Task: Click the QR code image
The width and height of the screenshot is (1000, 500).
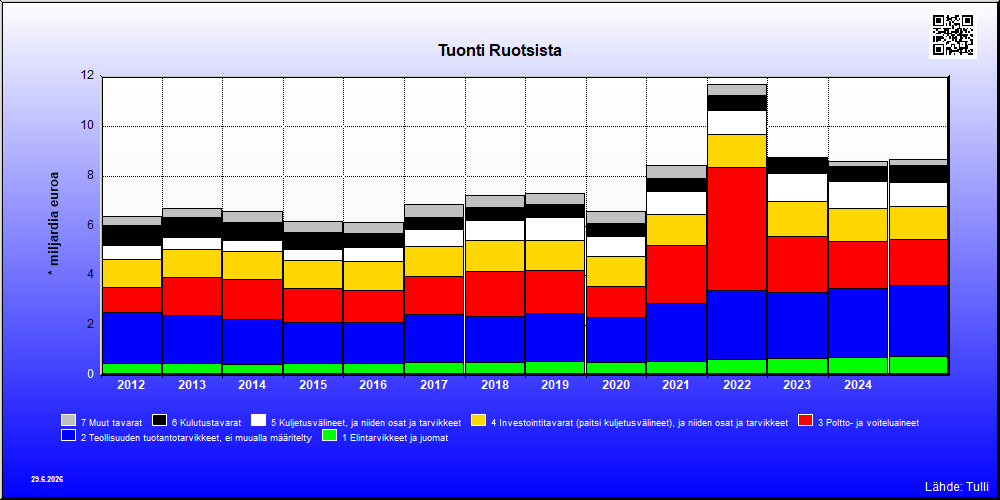Action: click(953, 35)
